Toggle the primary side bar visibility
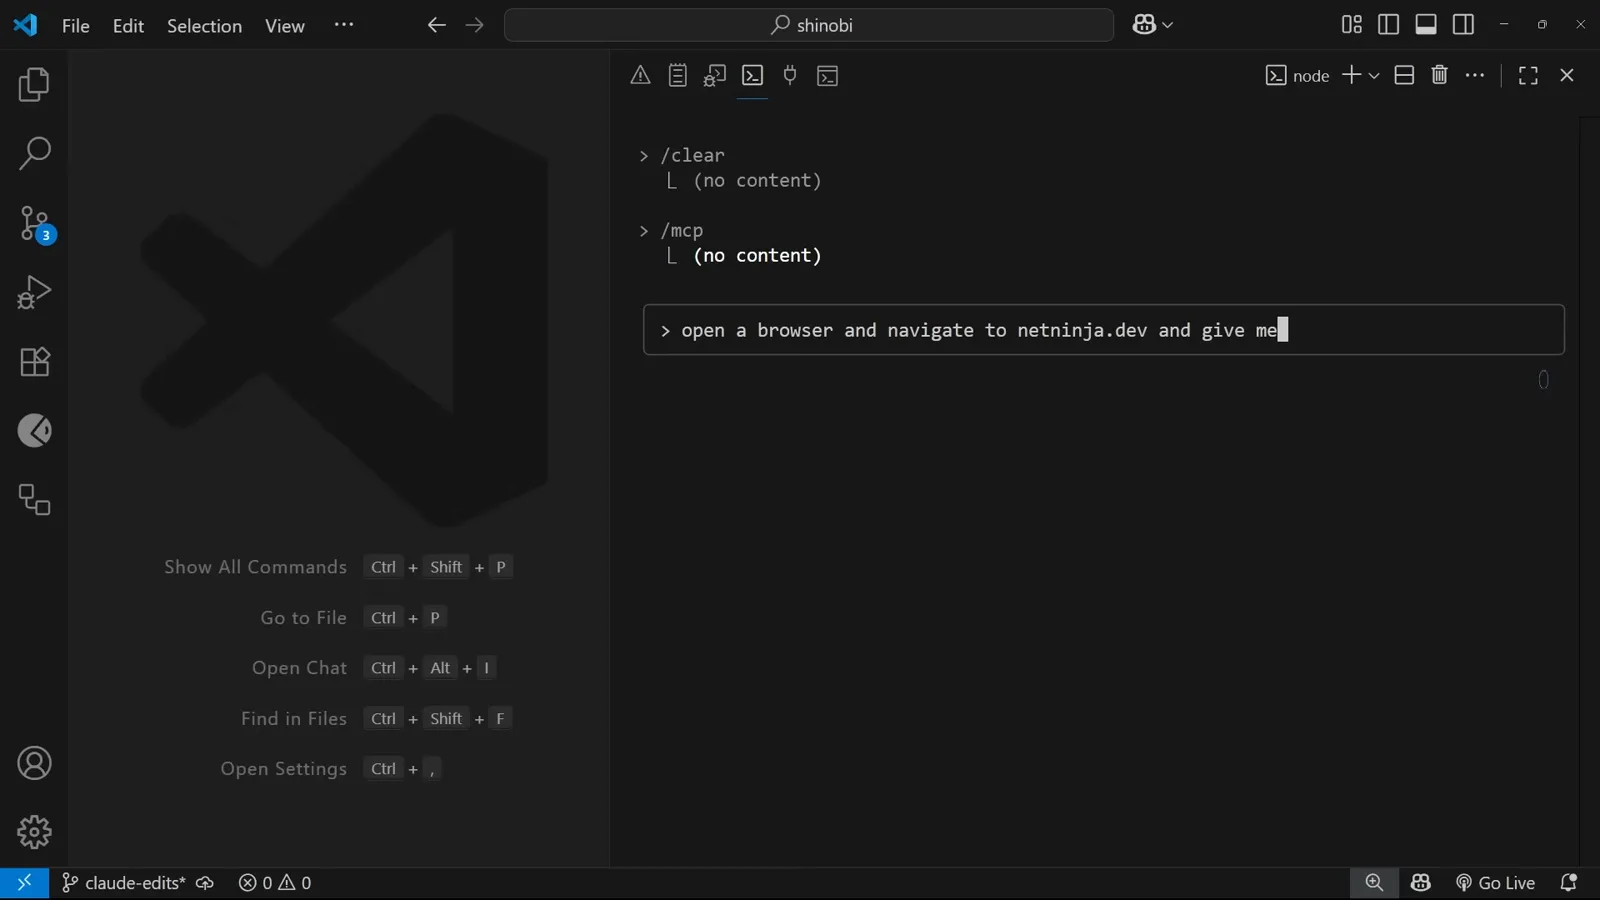Screen dimensions: 1600x900 (1389, 24)
